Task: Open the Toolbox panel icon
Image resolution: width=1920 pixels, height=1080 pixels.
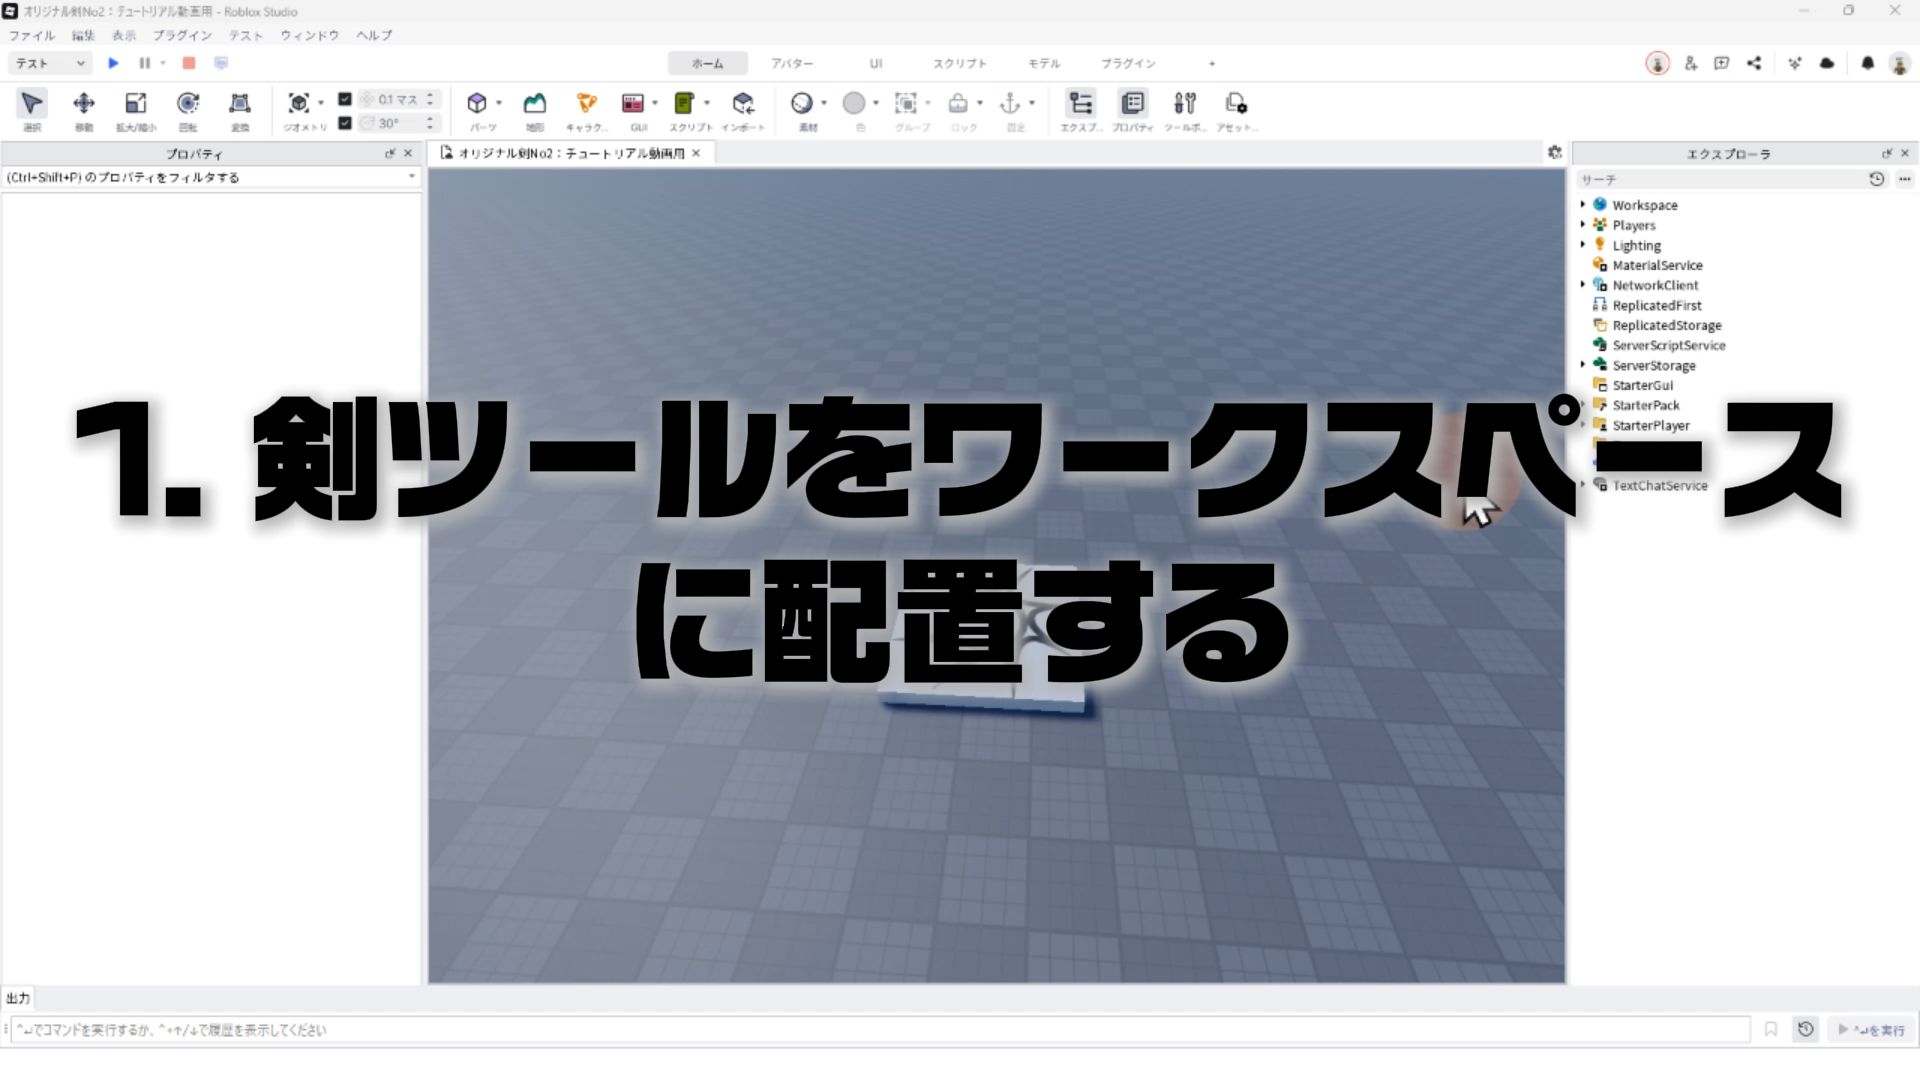Action: (1185, 104)
